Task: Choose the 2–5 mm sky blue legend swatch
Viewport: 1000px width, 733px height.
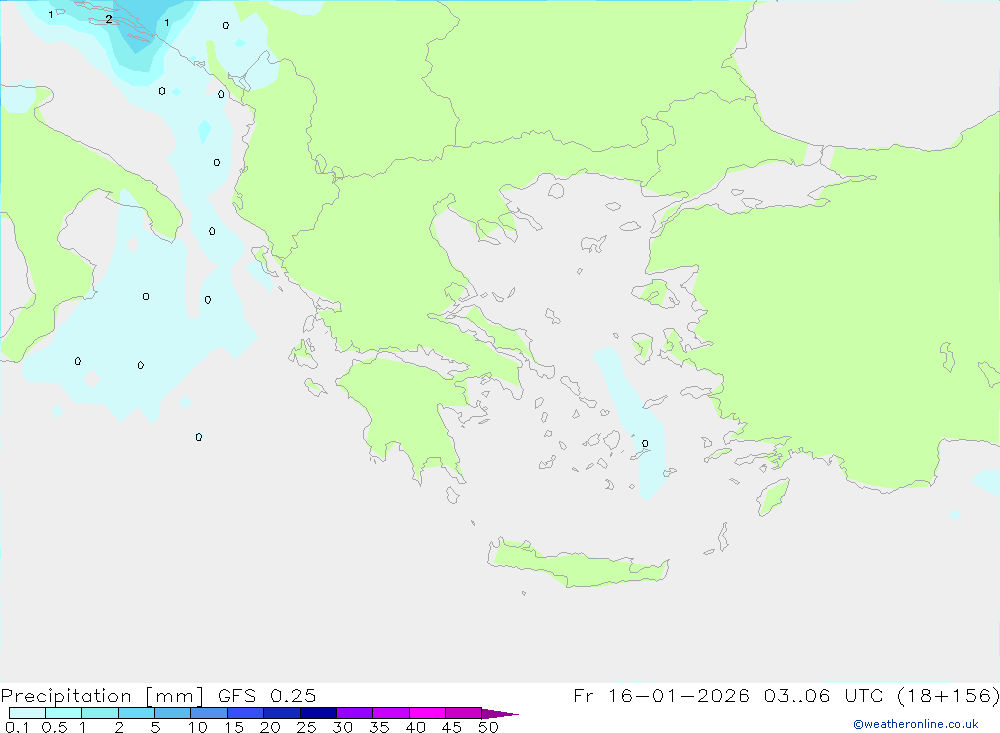Action: coord(136,713)
